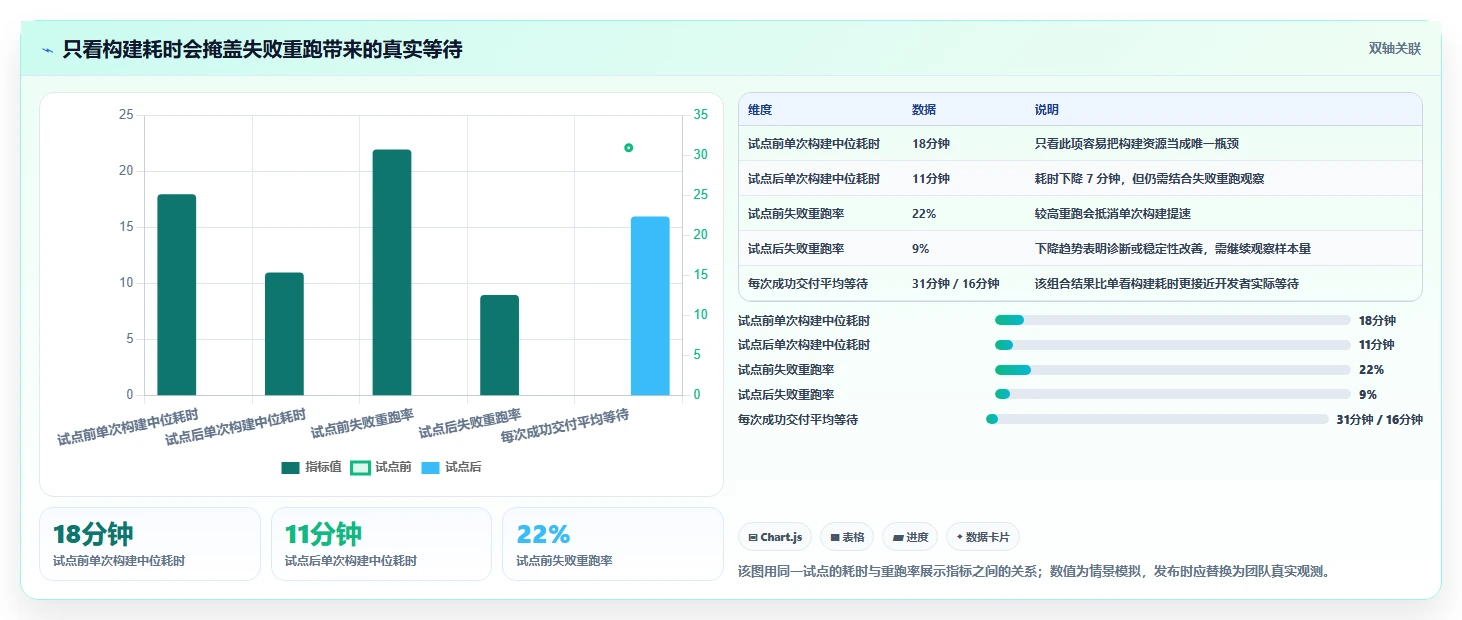Click the 18分钟 KPI card
Screen dimensions: 1462x620
click(x=150, y=544)
